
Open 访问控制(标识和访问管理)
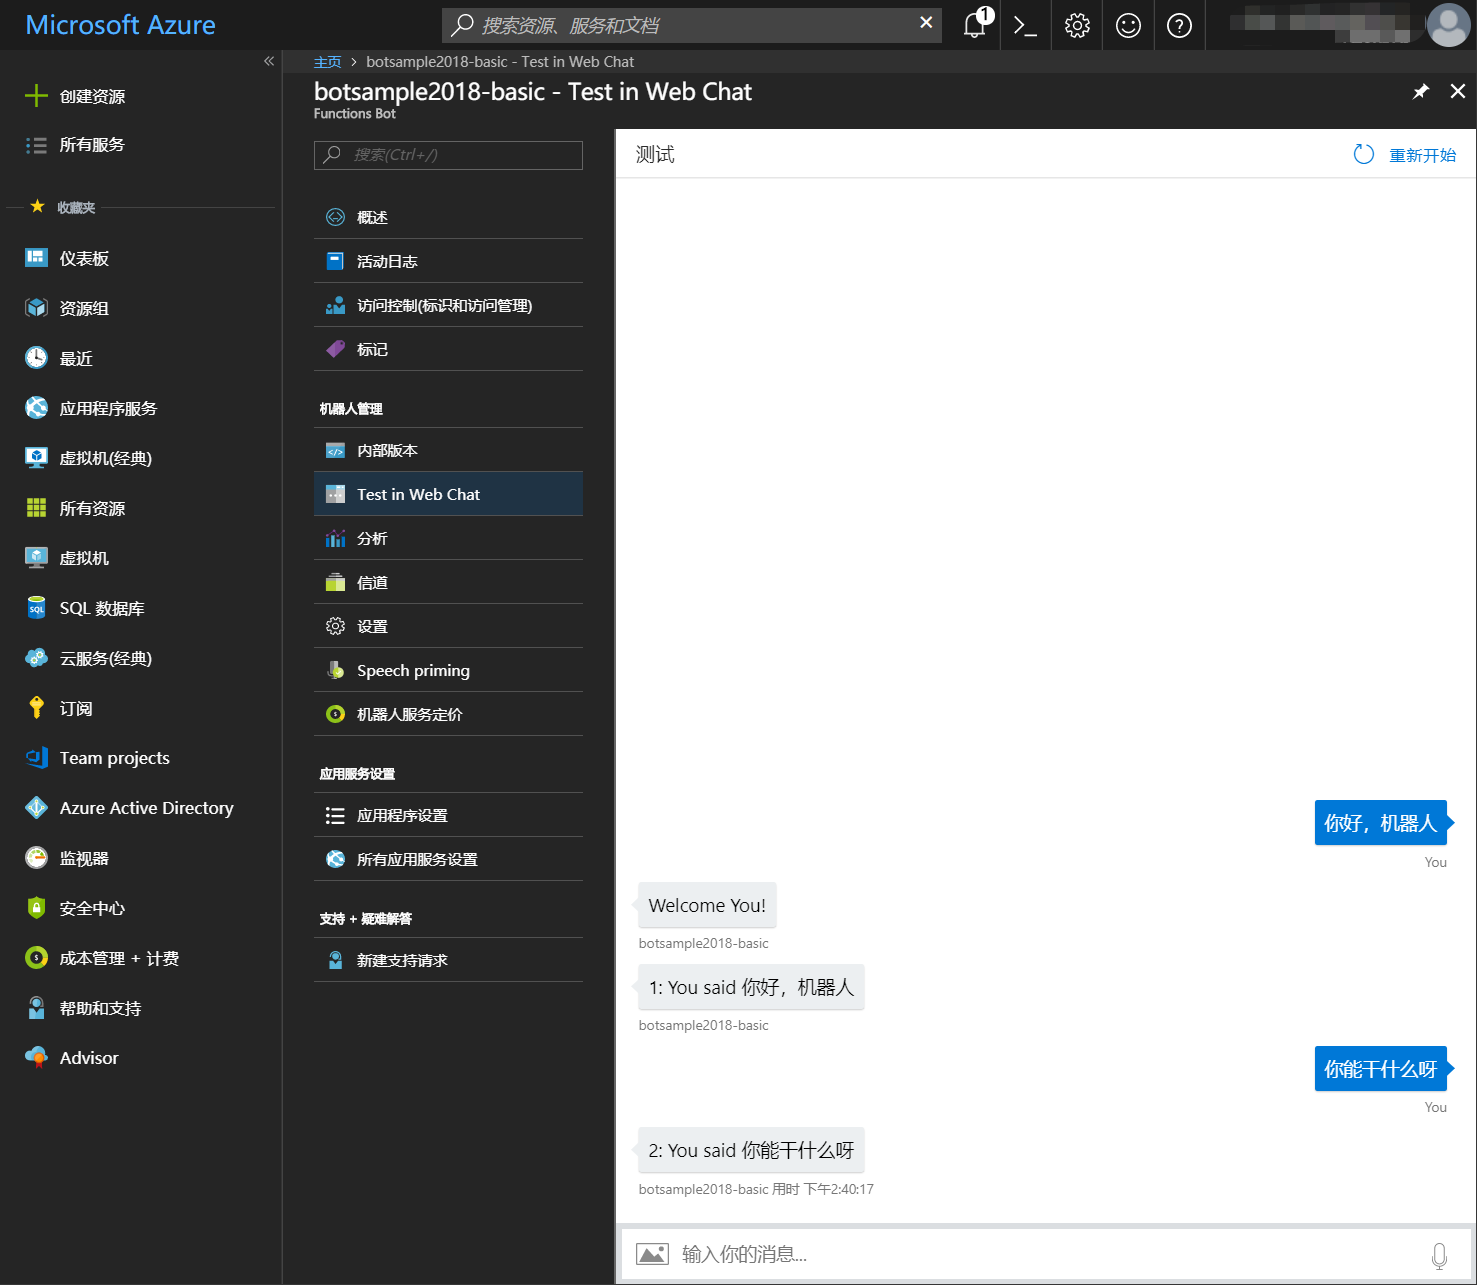[445, 305]
